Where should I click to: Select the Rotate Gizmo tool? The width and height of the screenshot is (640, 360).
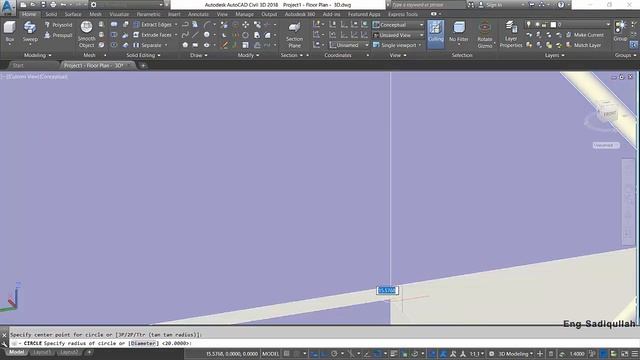coord(484,34)
